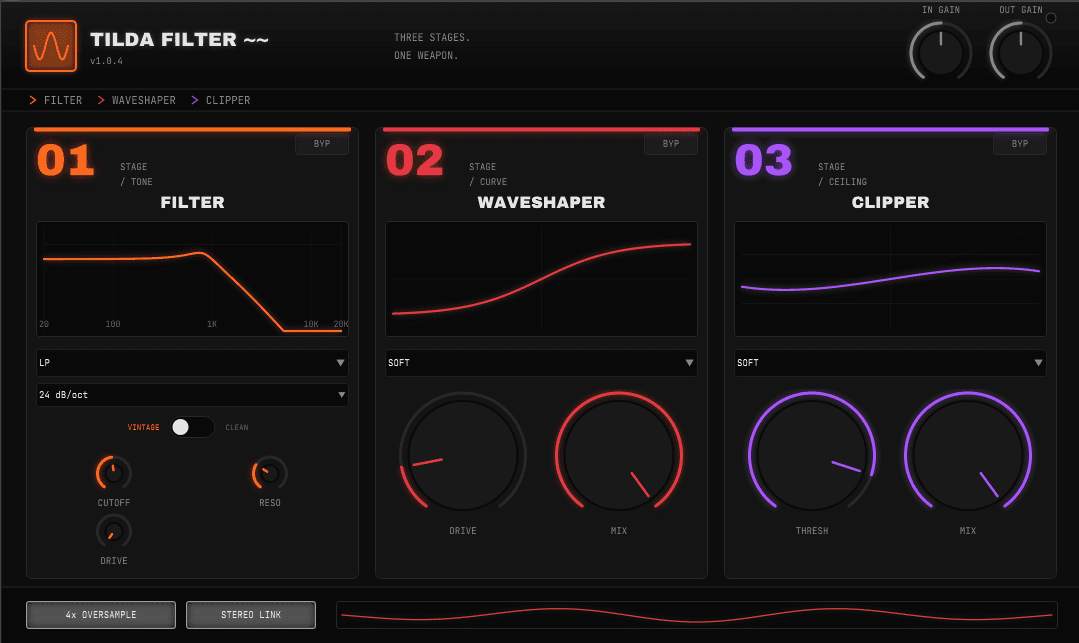The width and height of the screenshot is (1079, 643).
Task: Click the orange arrow before FILTER breadcrumb
Action: [x=32, y=101]
